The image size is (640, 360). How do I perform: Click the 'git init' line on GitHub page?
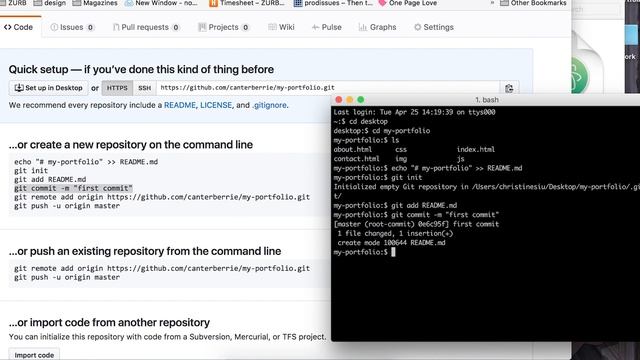[31, 171]
